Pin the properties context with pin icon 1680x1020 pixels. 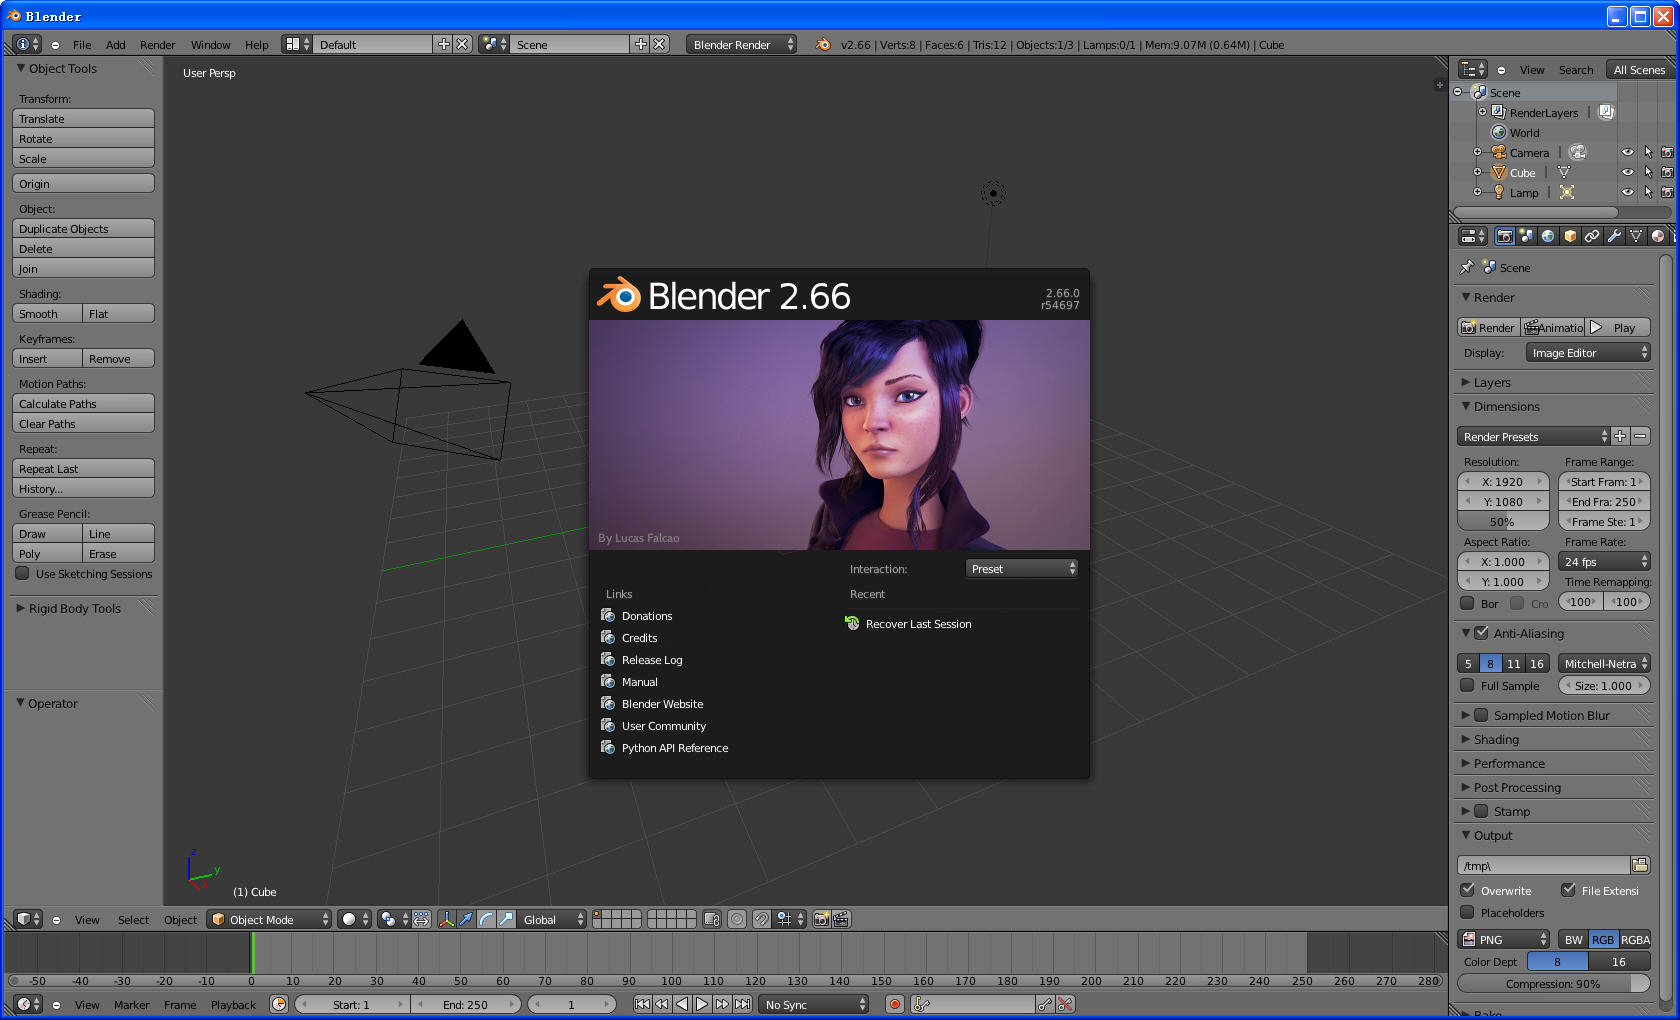coord(1467,267)
